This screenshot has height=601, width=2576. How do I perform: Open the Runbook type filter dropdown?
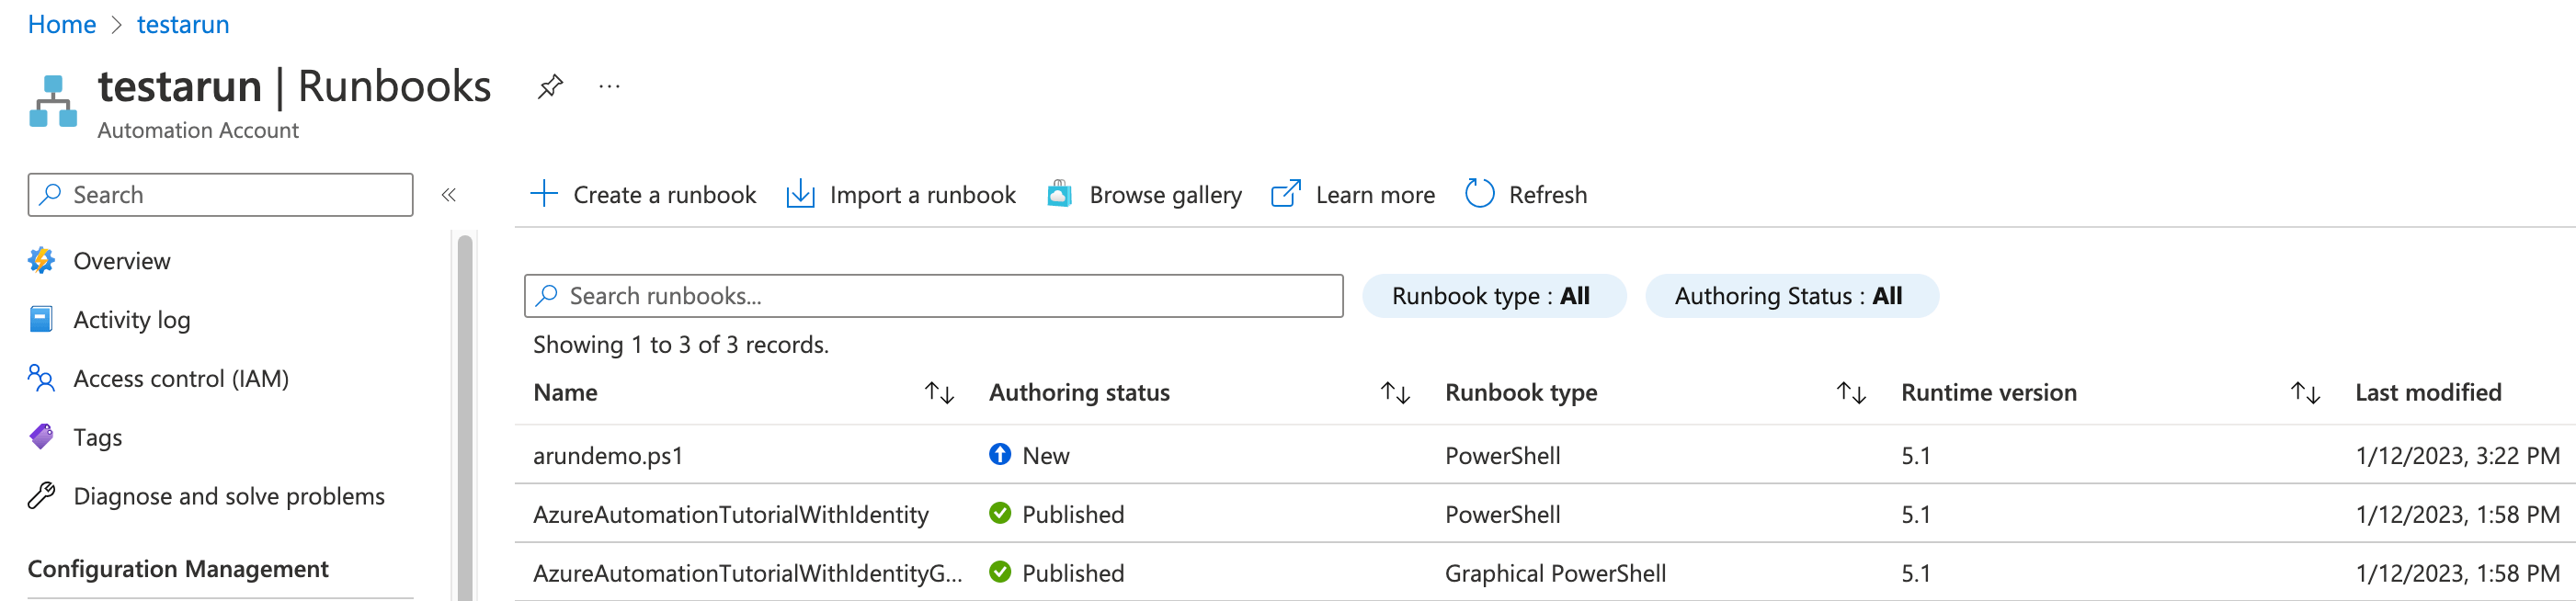tap(1493, 296)
